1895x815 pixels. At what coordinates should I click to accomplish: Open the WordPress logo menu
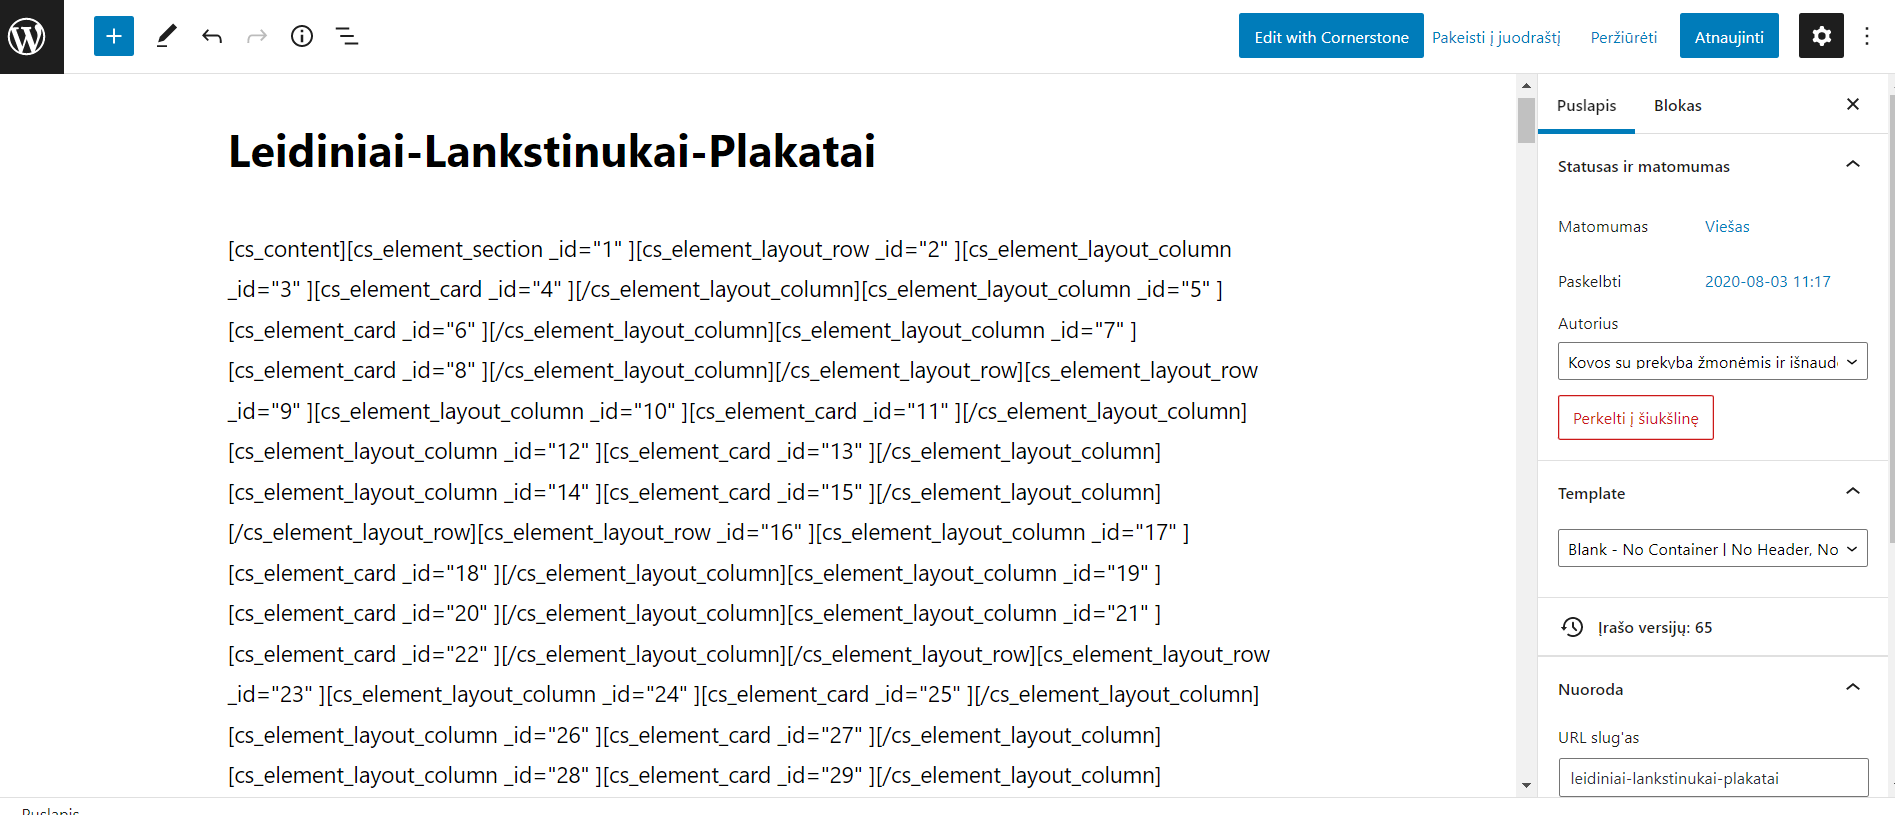pos(32,37)
